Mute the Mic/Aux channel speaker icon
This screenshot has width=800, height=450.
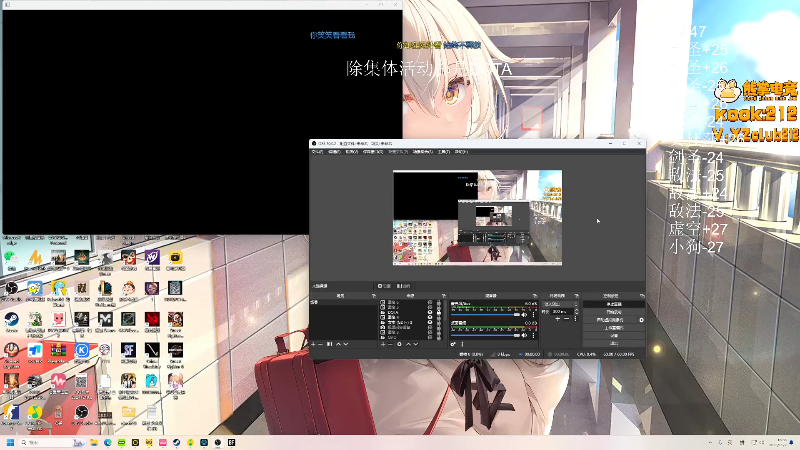click(x=524, y=315)
